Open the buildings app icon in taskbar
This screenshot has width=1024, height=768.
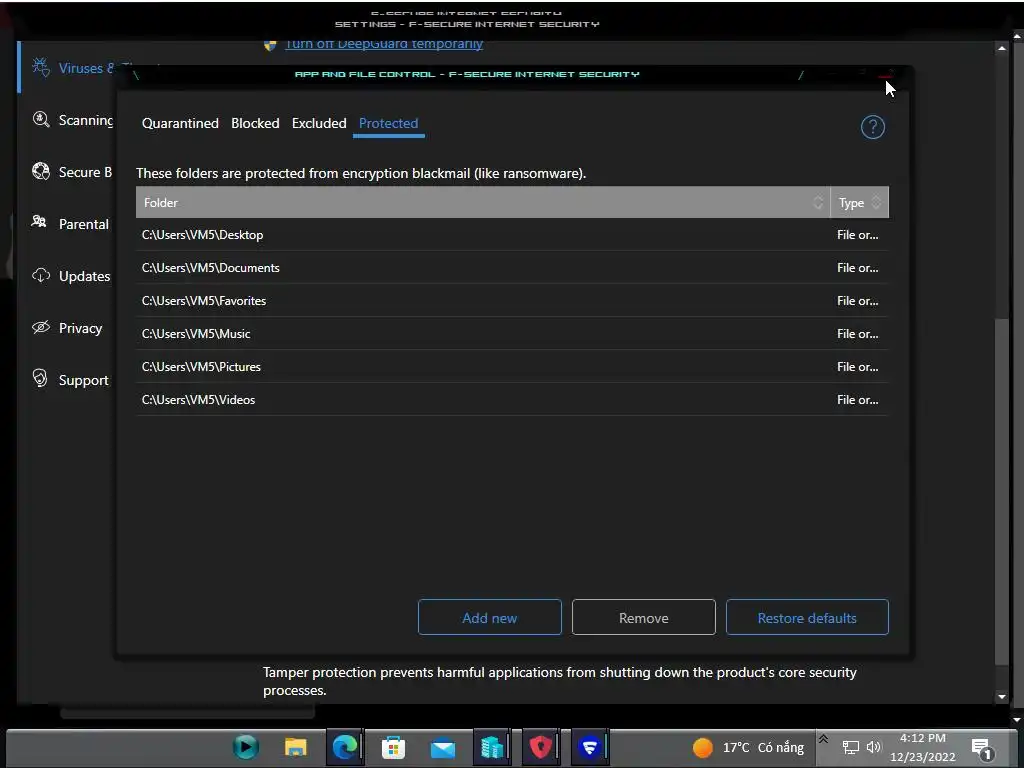click(x=491, y=747)
